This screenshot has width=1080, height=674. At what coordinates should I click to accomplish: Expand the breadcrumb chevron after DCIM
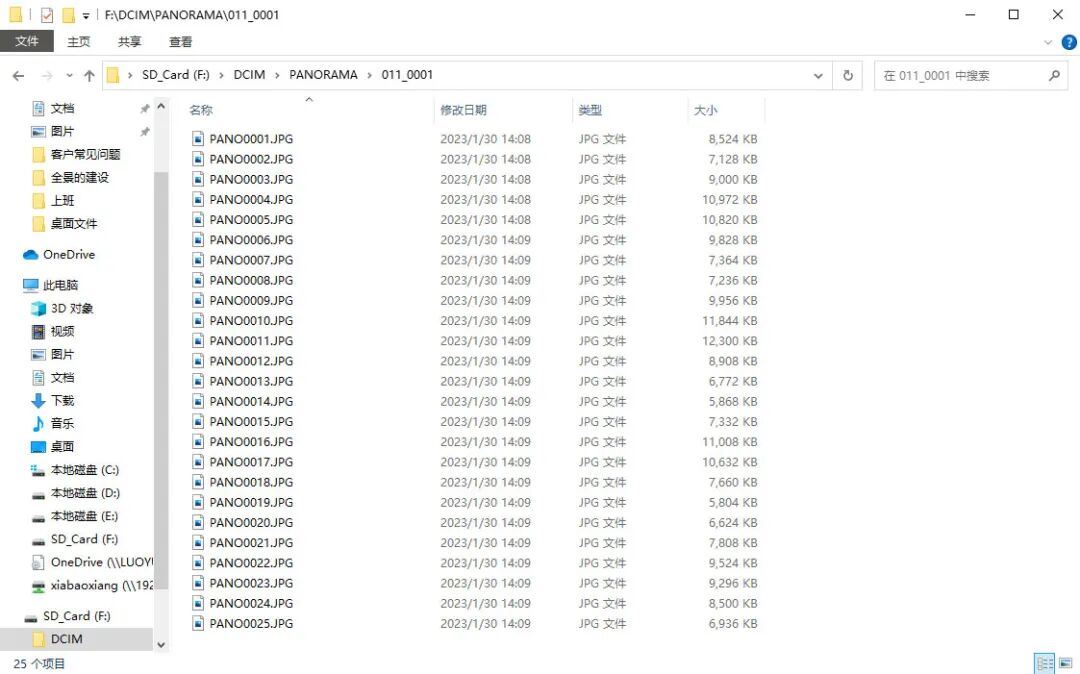(x=277, y=75)
